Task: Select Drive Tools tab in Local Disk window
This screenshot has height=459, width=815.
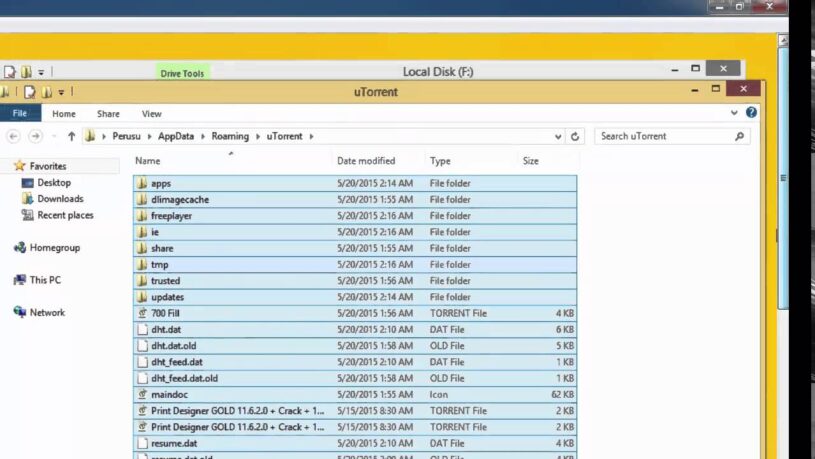Action: pos(182,73)
